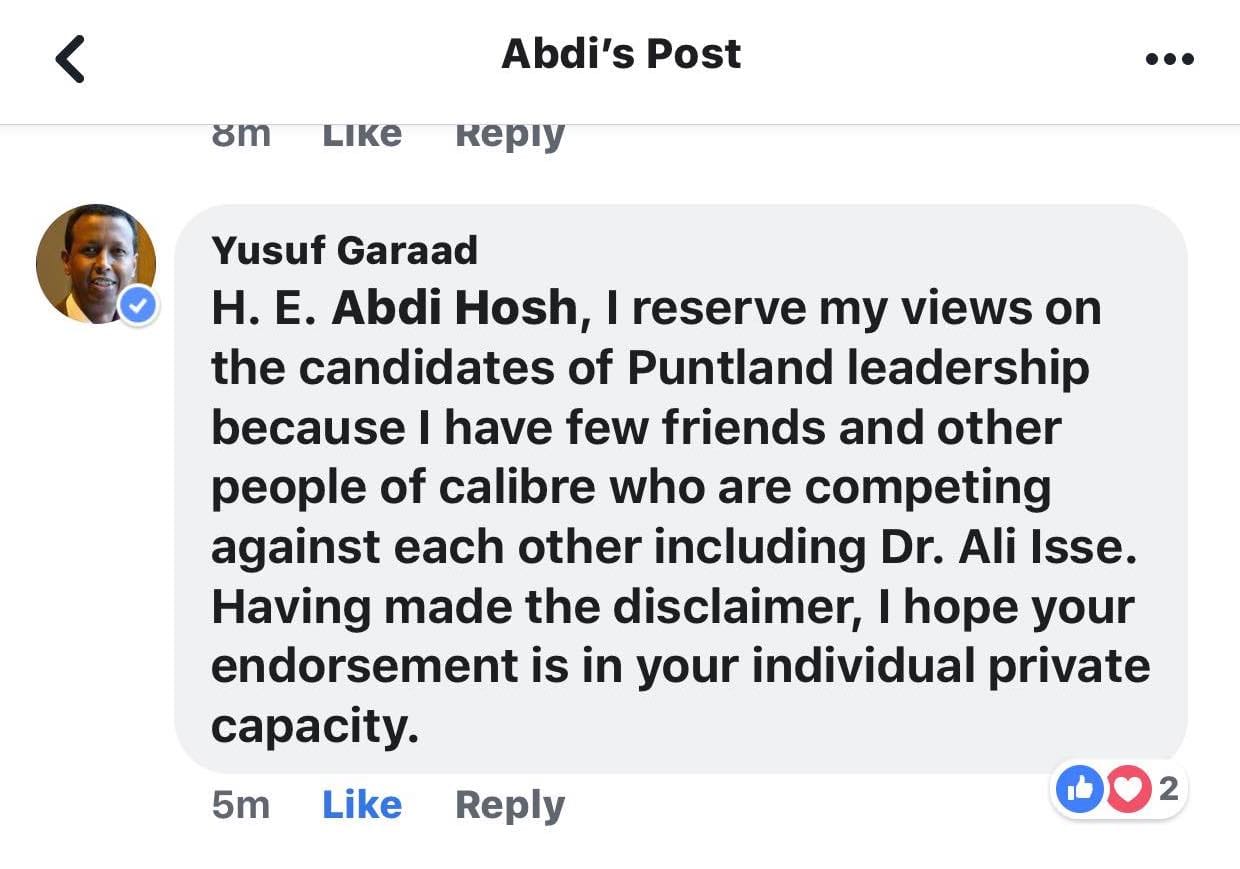Like Yusuf Garaad's comment
Image resolution: width=1240 pixels, height=869 pixels.
(x=362, y=805)
